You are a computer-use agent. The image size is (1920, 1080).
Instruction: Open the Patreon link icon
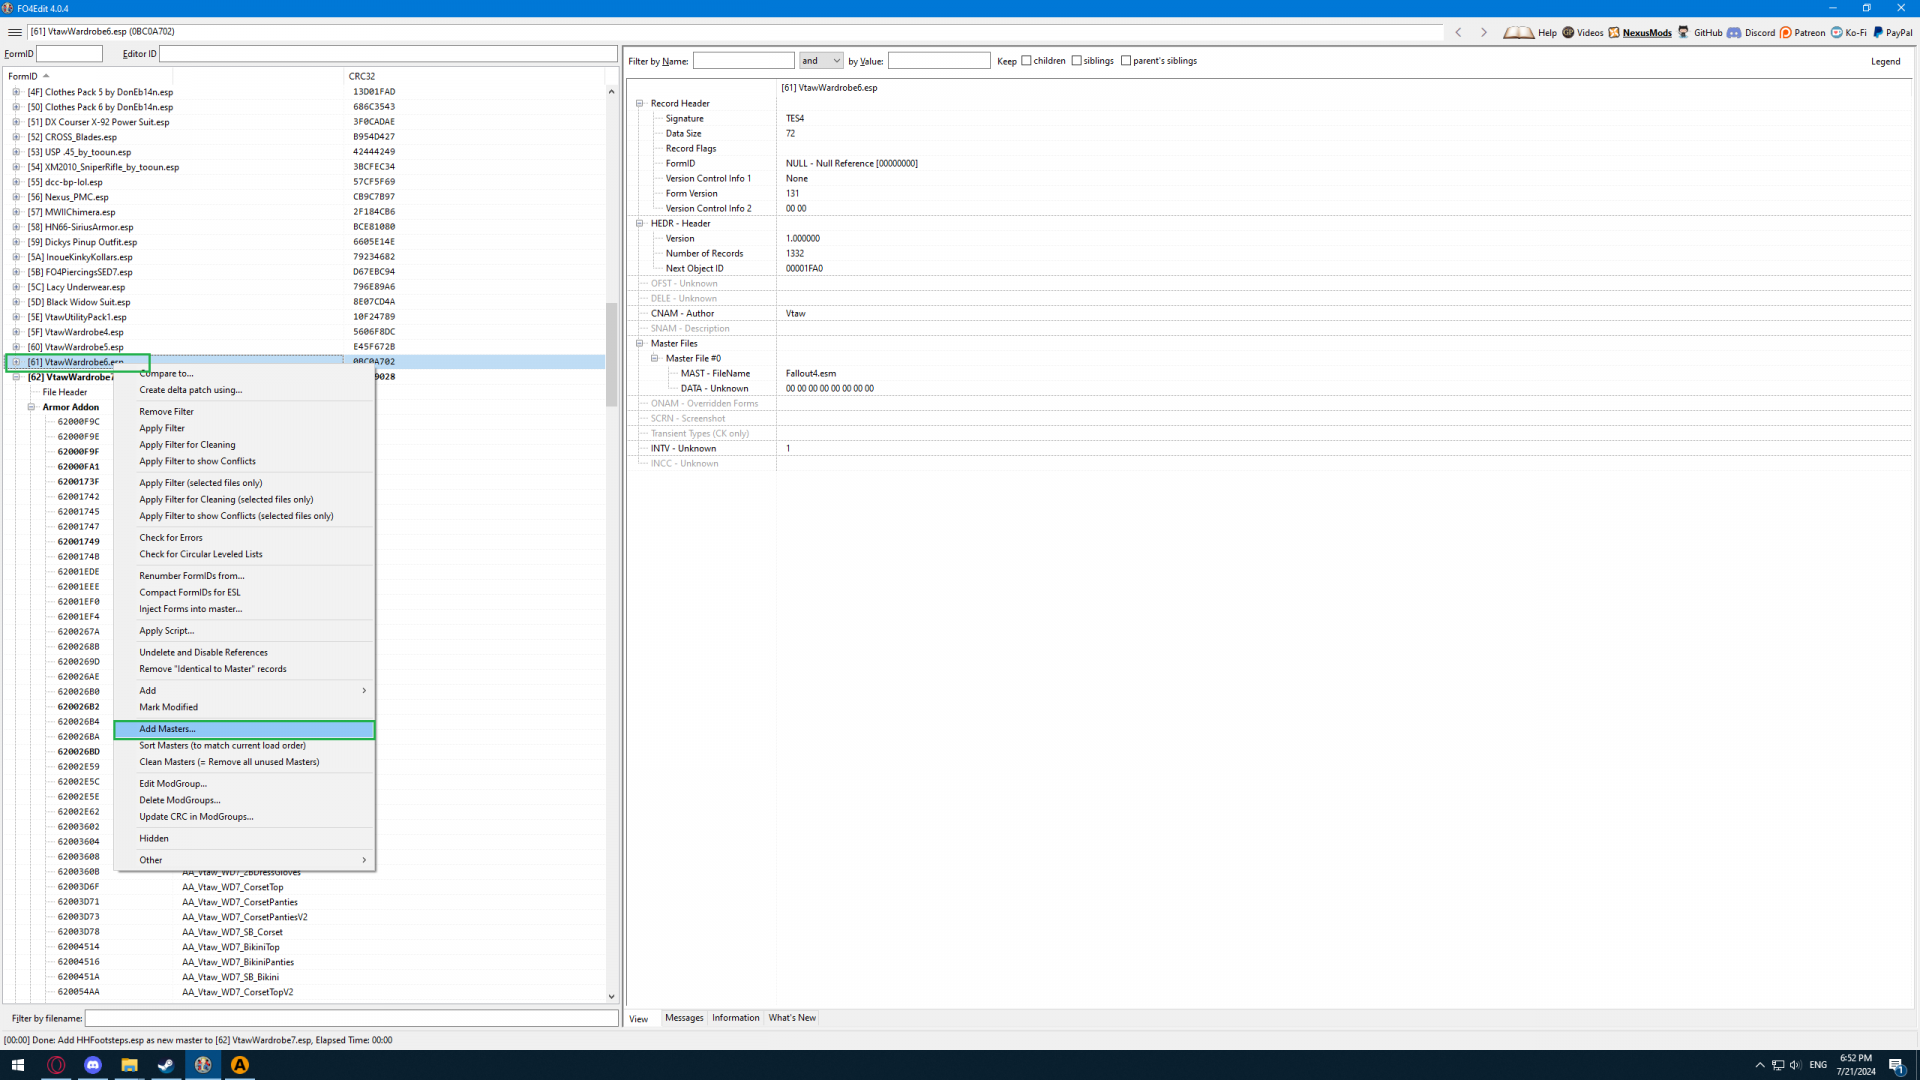click(x=1785, y=32)
